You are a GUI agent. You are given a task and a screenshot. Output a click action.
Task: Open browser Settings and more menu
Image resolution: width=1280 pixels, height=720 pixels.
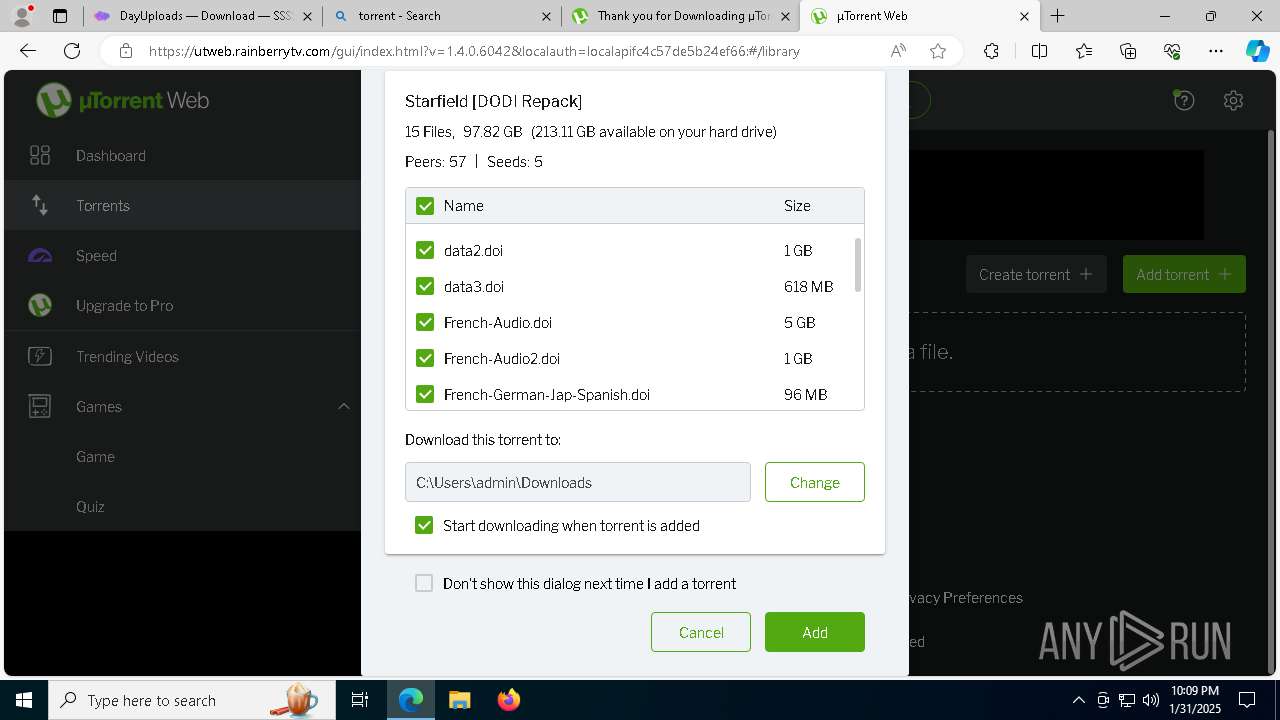1216,51
